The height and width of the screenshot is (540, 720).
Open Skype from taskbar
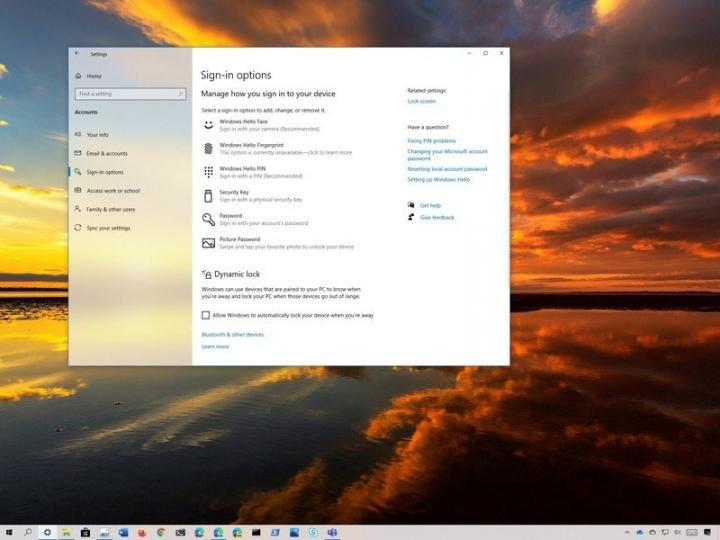coord(313,533)
